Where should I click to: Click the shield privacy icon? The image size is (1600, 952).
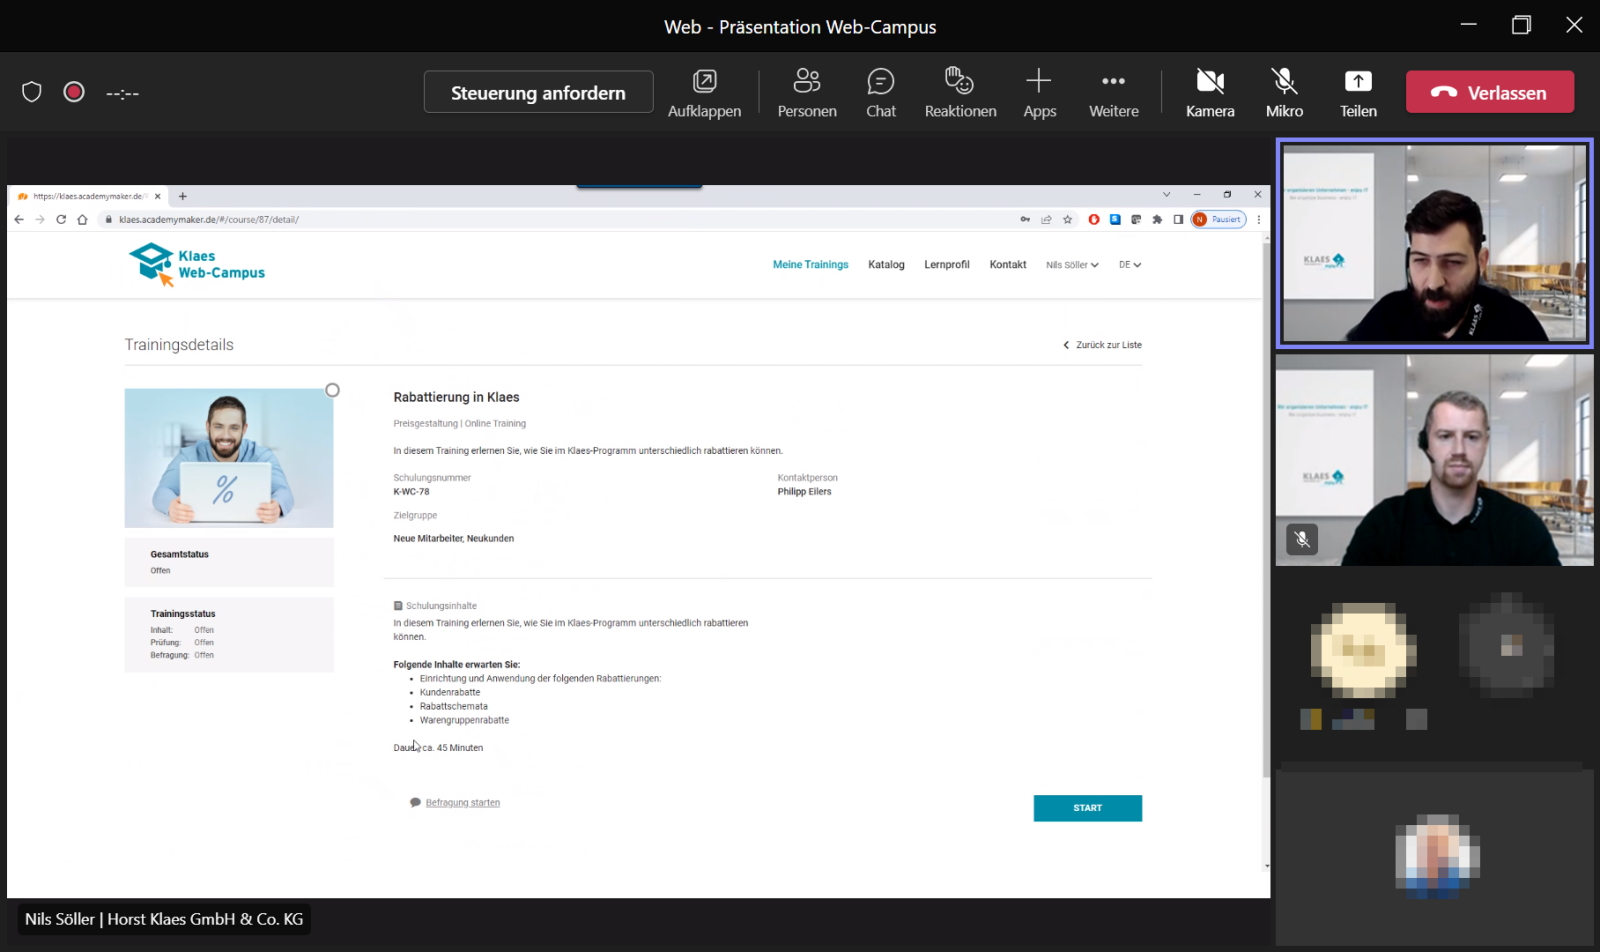(32, 92)
